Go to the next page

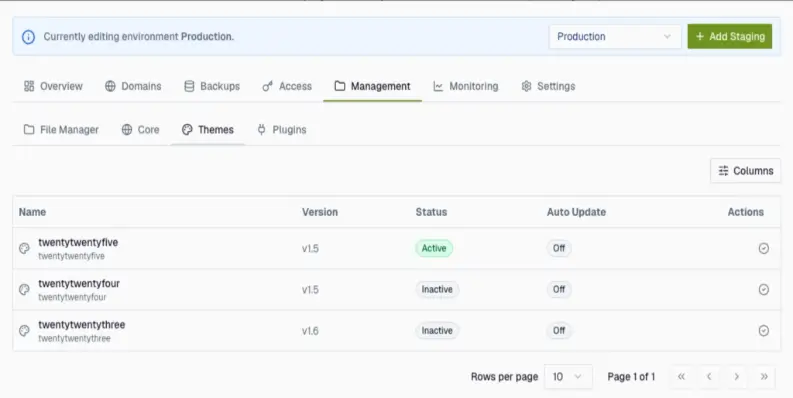tap(736, 377)
